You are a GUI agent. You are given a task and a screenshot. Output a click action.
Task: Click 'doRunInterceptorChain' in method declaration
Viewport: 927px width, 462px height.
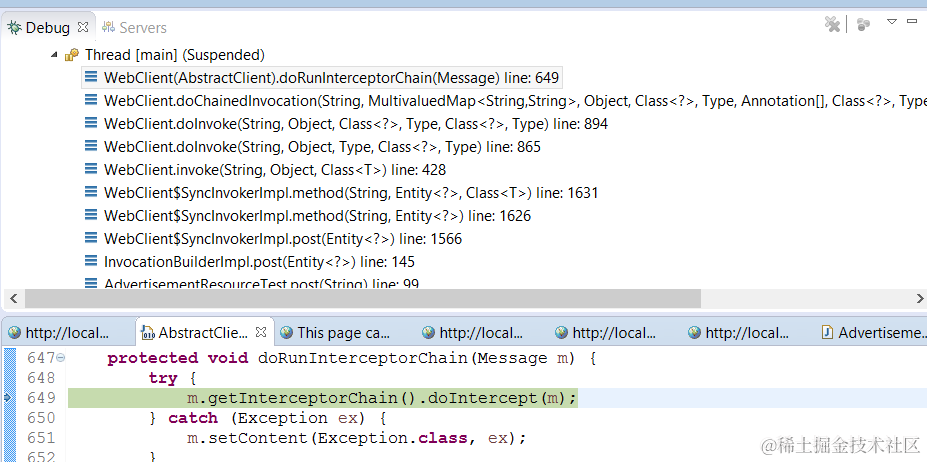click(x=364, y=358)
